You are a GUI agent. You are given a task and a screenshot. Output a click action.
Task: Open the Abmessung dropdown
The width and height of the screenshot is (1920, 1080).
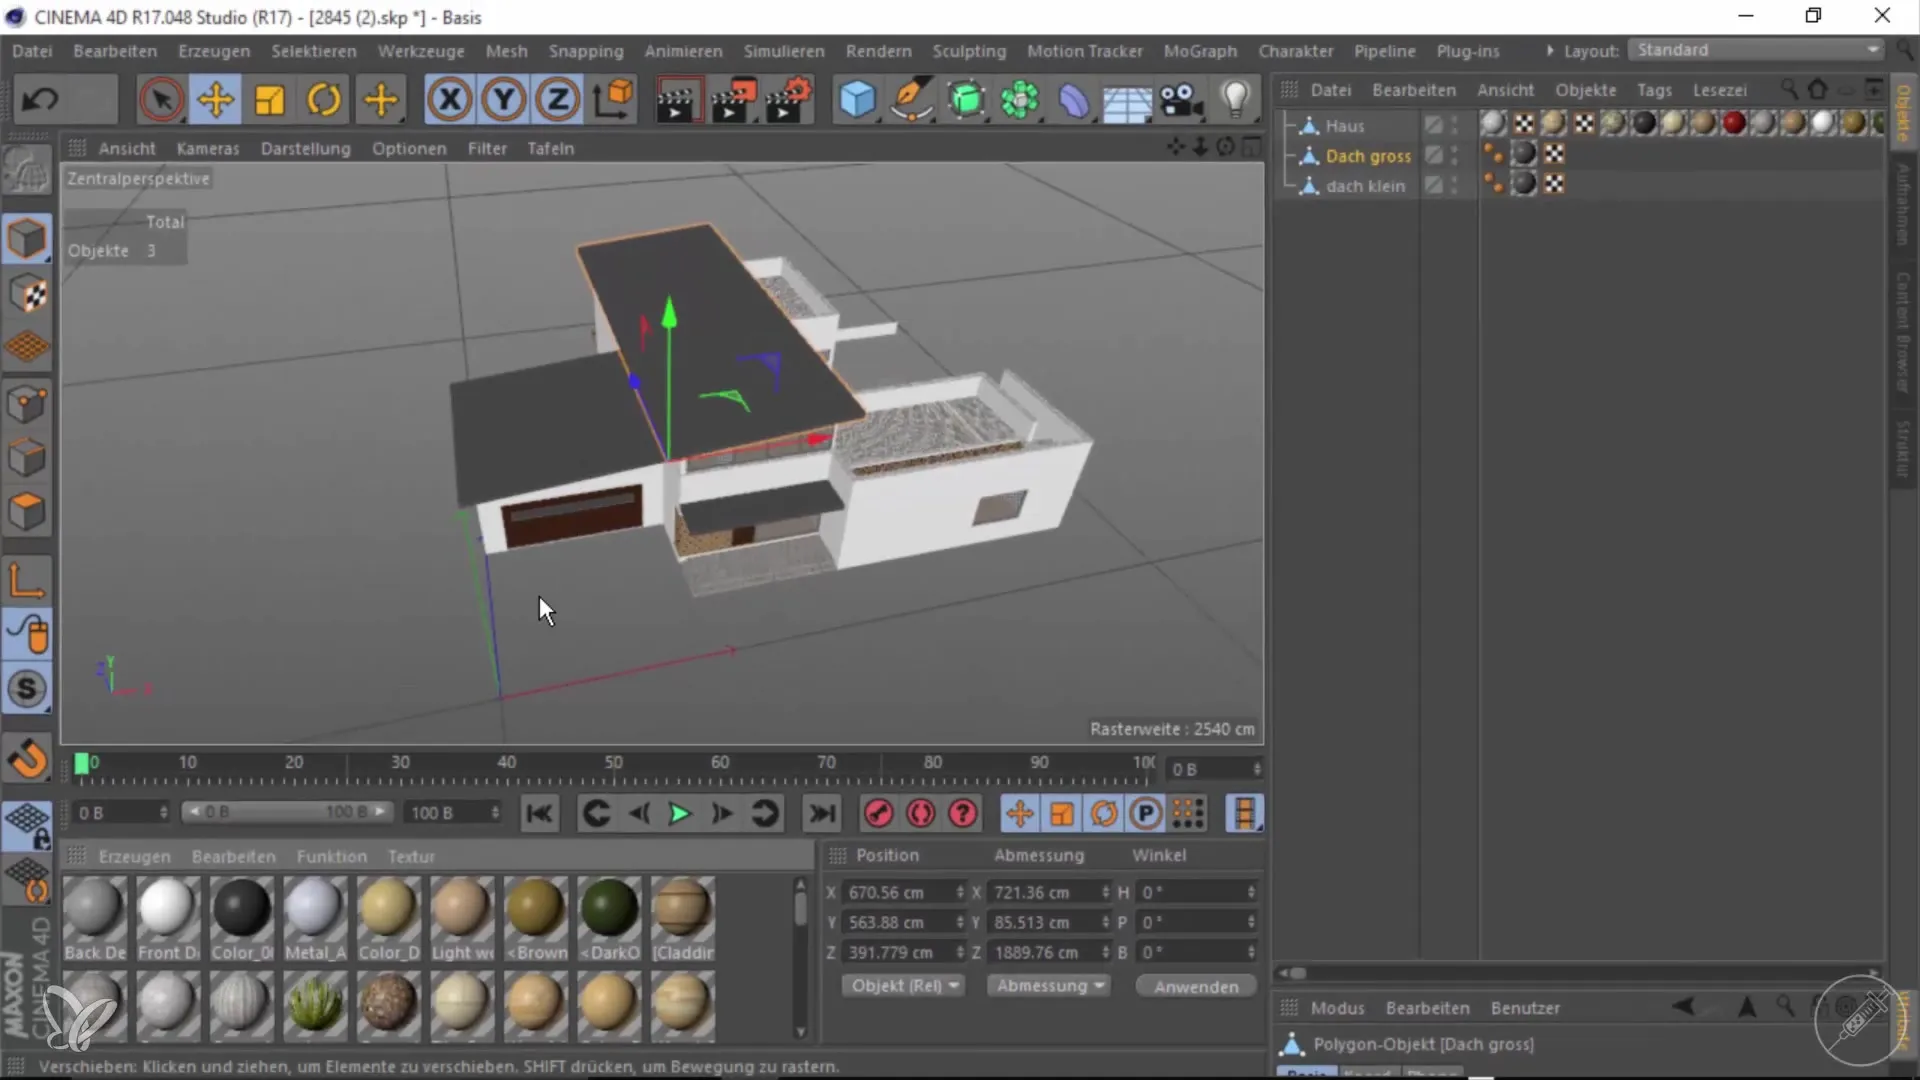1049,986
